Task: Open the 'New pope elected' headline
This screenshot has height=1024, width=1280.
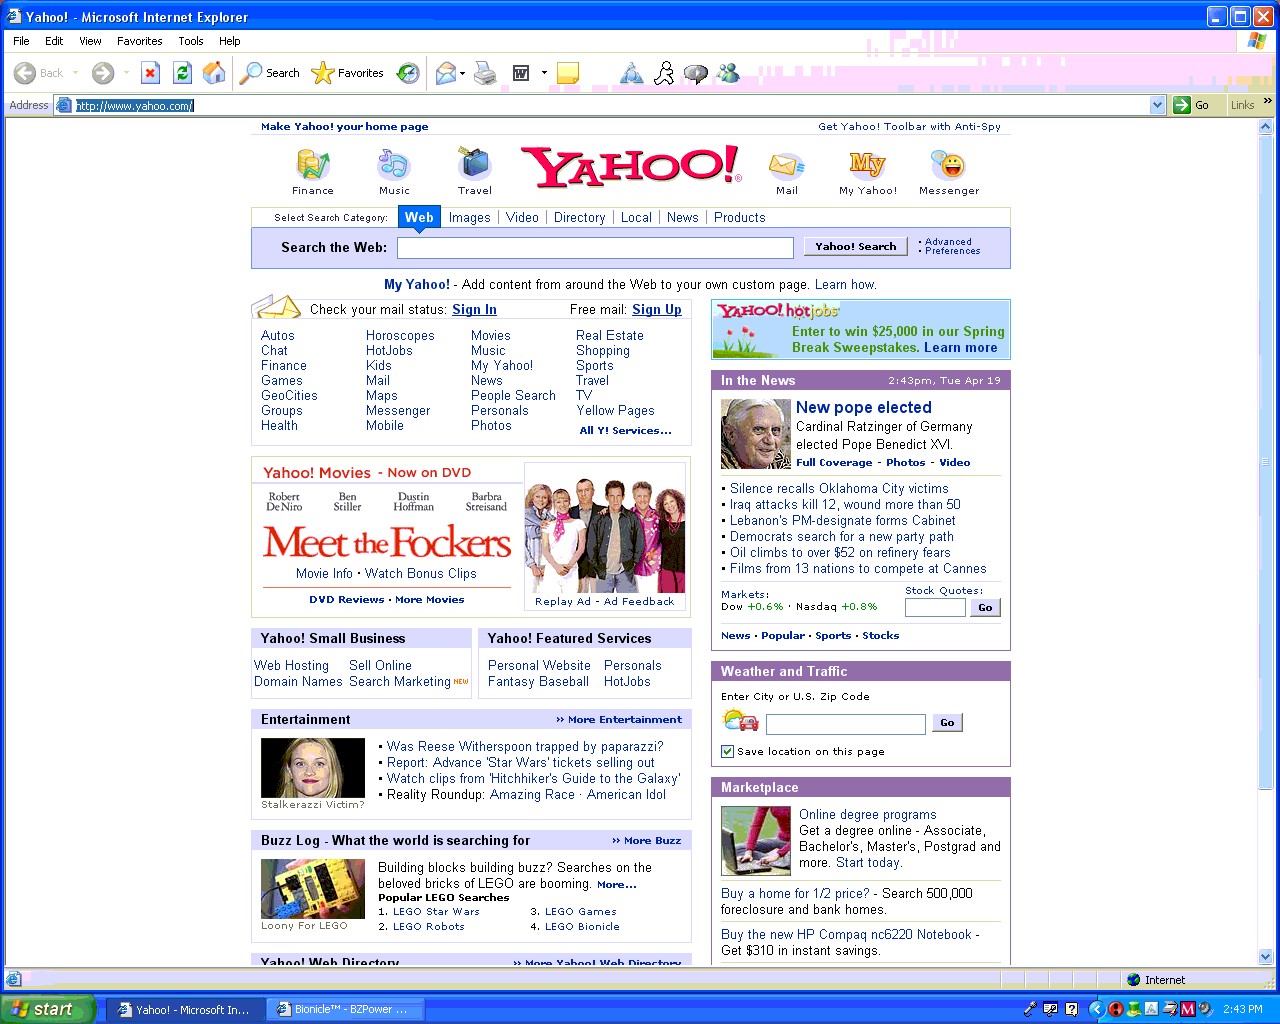Action: (864, 407)
